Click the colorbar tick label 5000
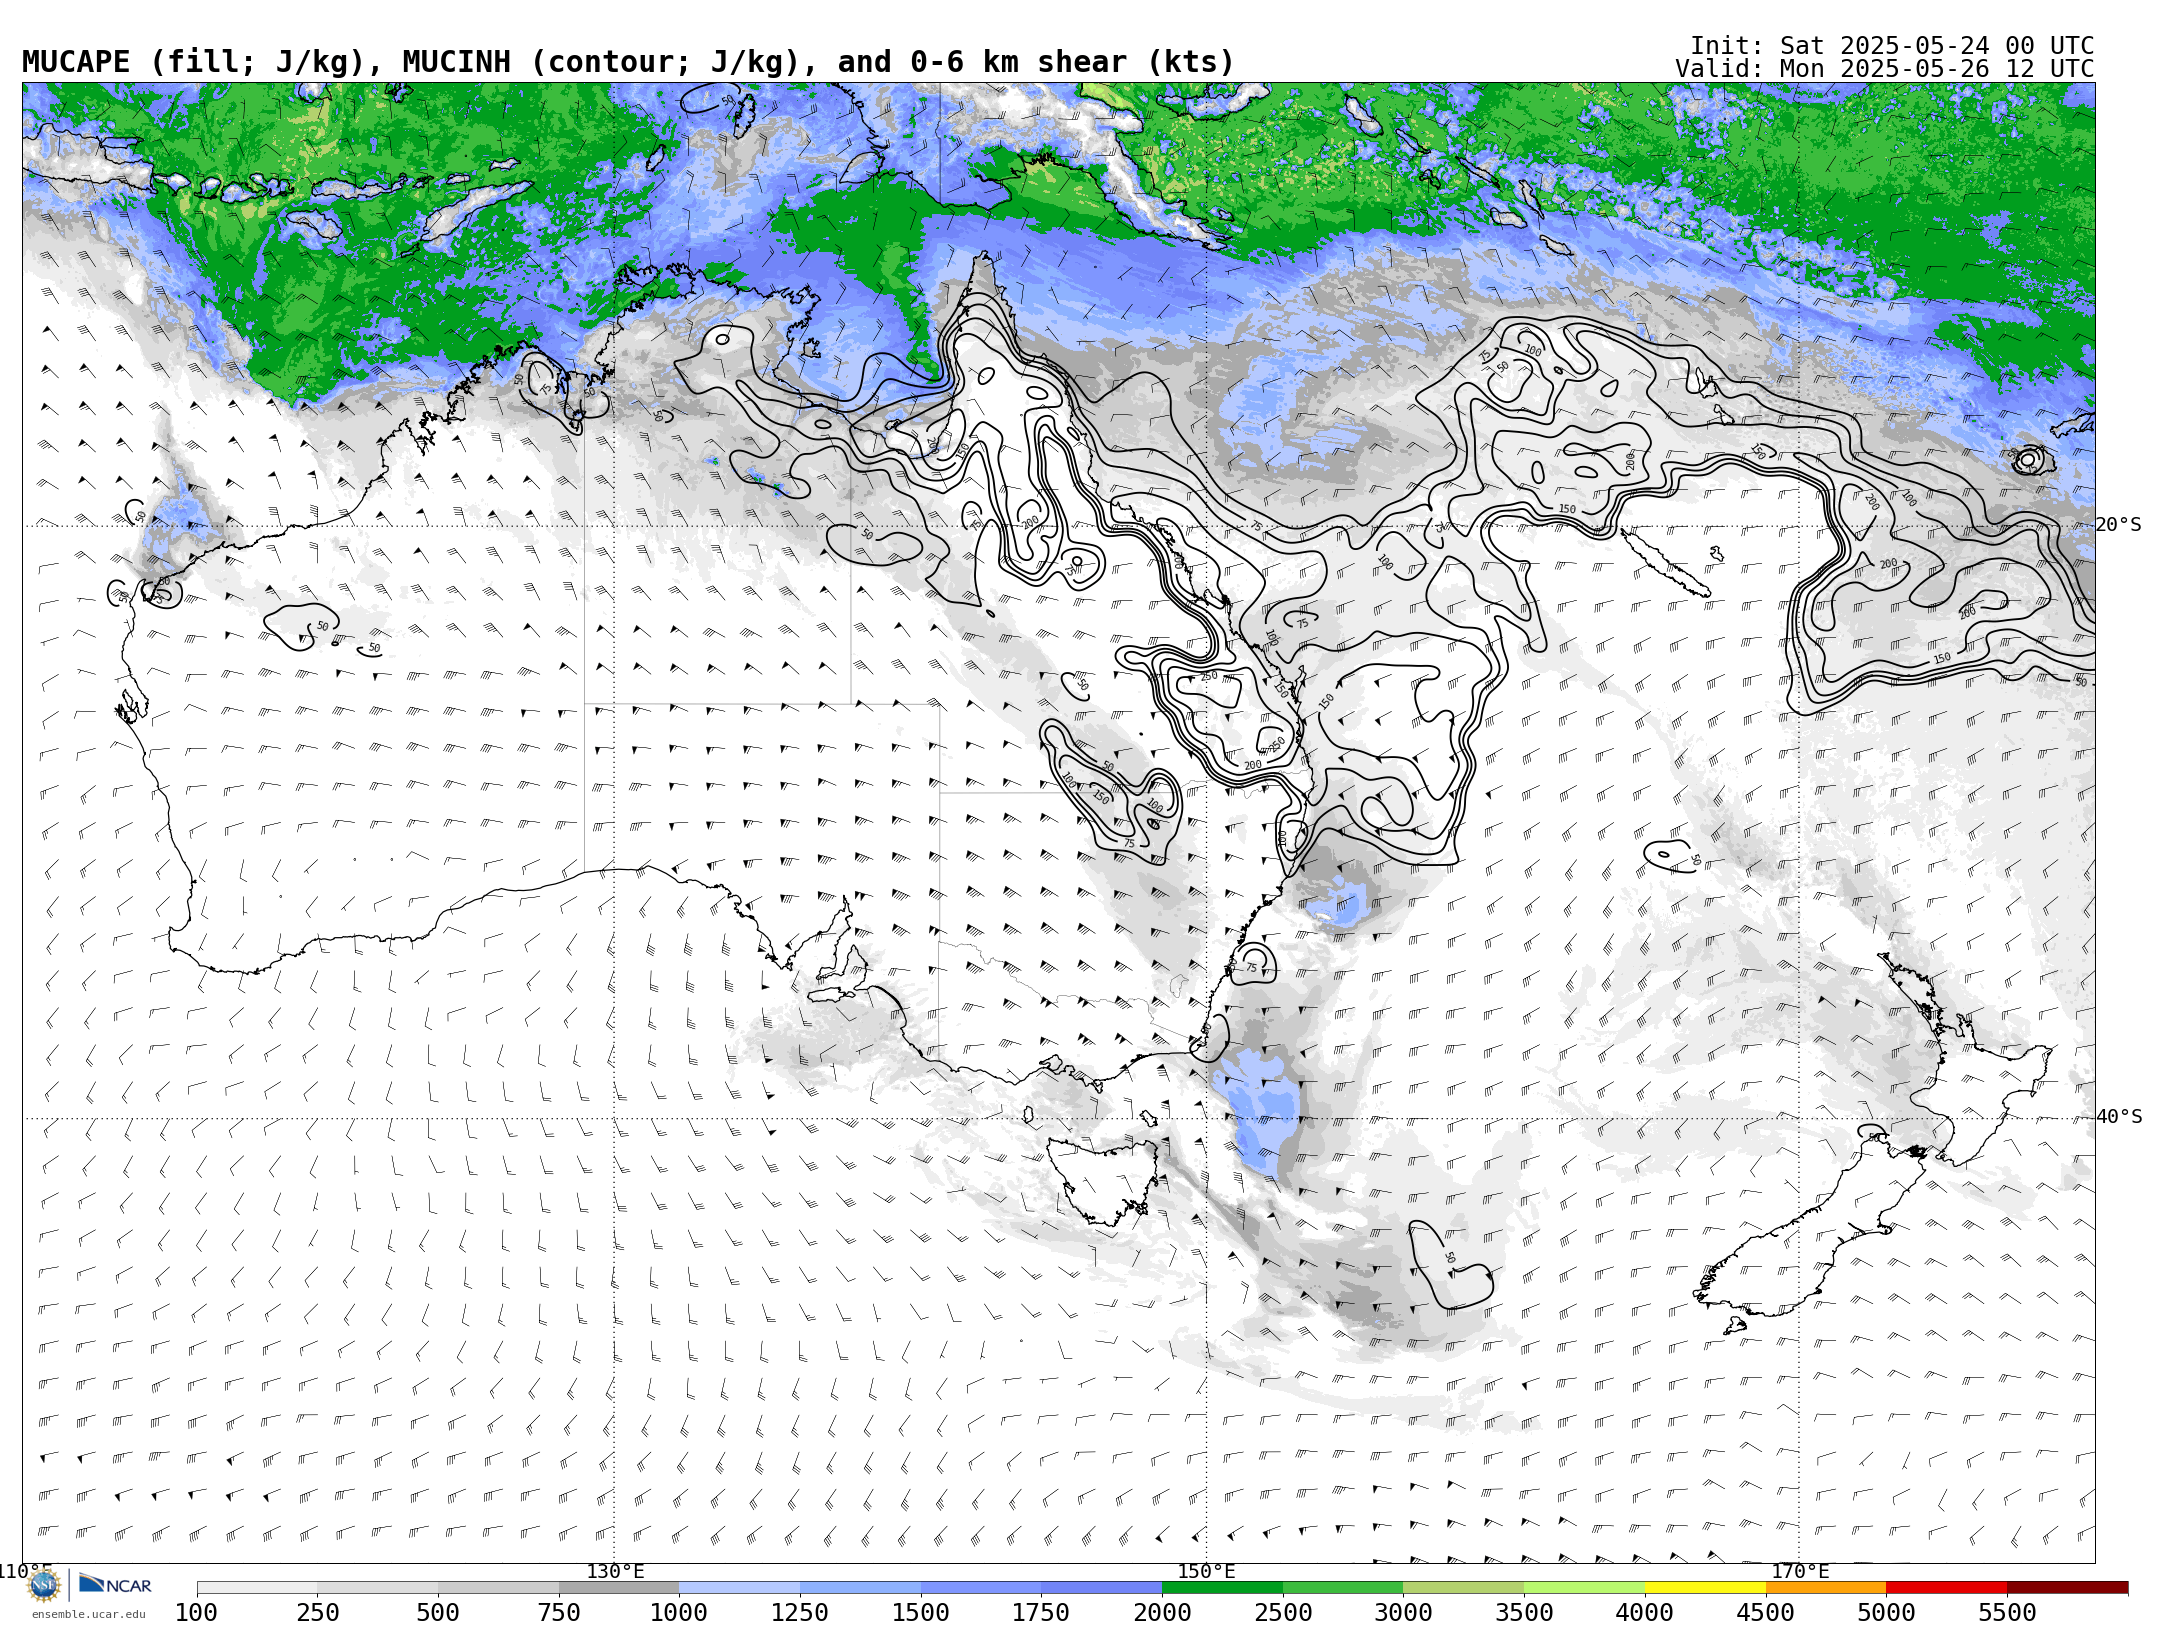The height and width of the screenshot is (1626, 2160). (x=1886, y=1612)
